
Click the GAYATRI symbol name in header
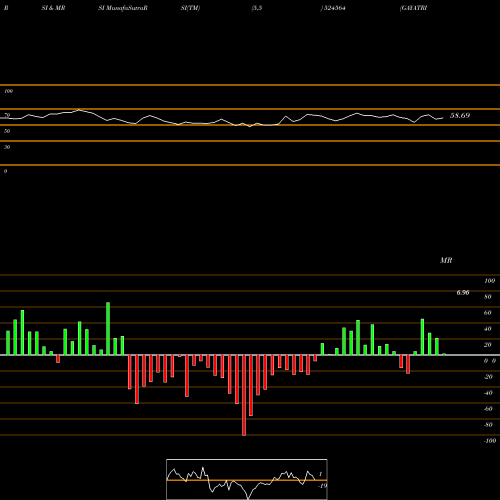point(413,8)
